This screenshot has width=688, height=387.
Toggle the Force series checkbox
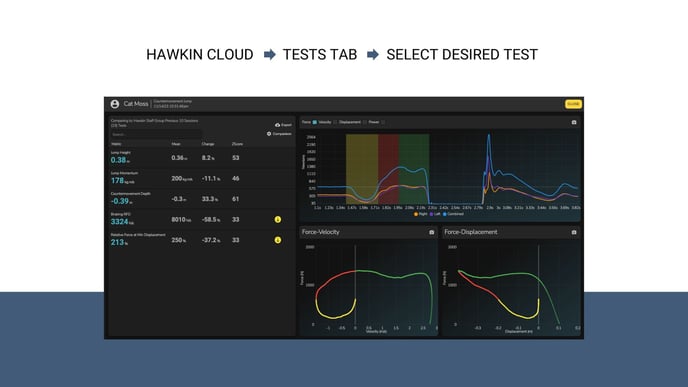(315, 122)
